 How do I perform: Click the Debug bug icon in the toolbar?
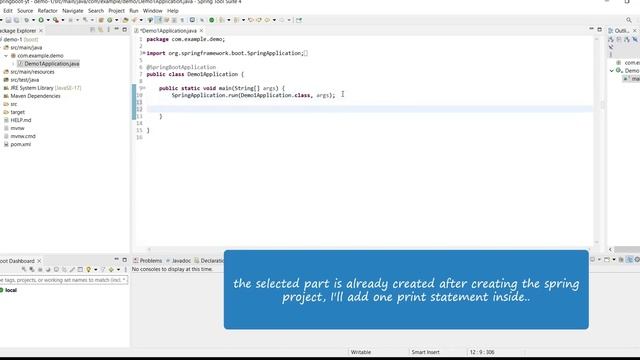pyautogui.click(x=27, y=20)
